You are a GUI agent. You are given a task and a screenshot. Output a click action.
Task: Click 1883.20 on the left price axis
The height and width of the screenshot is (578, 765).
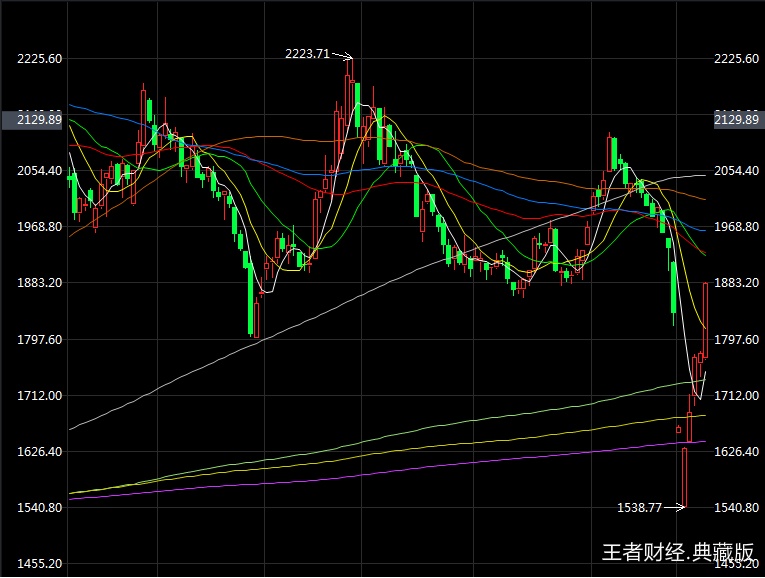(x=40, y=283)
